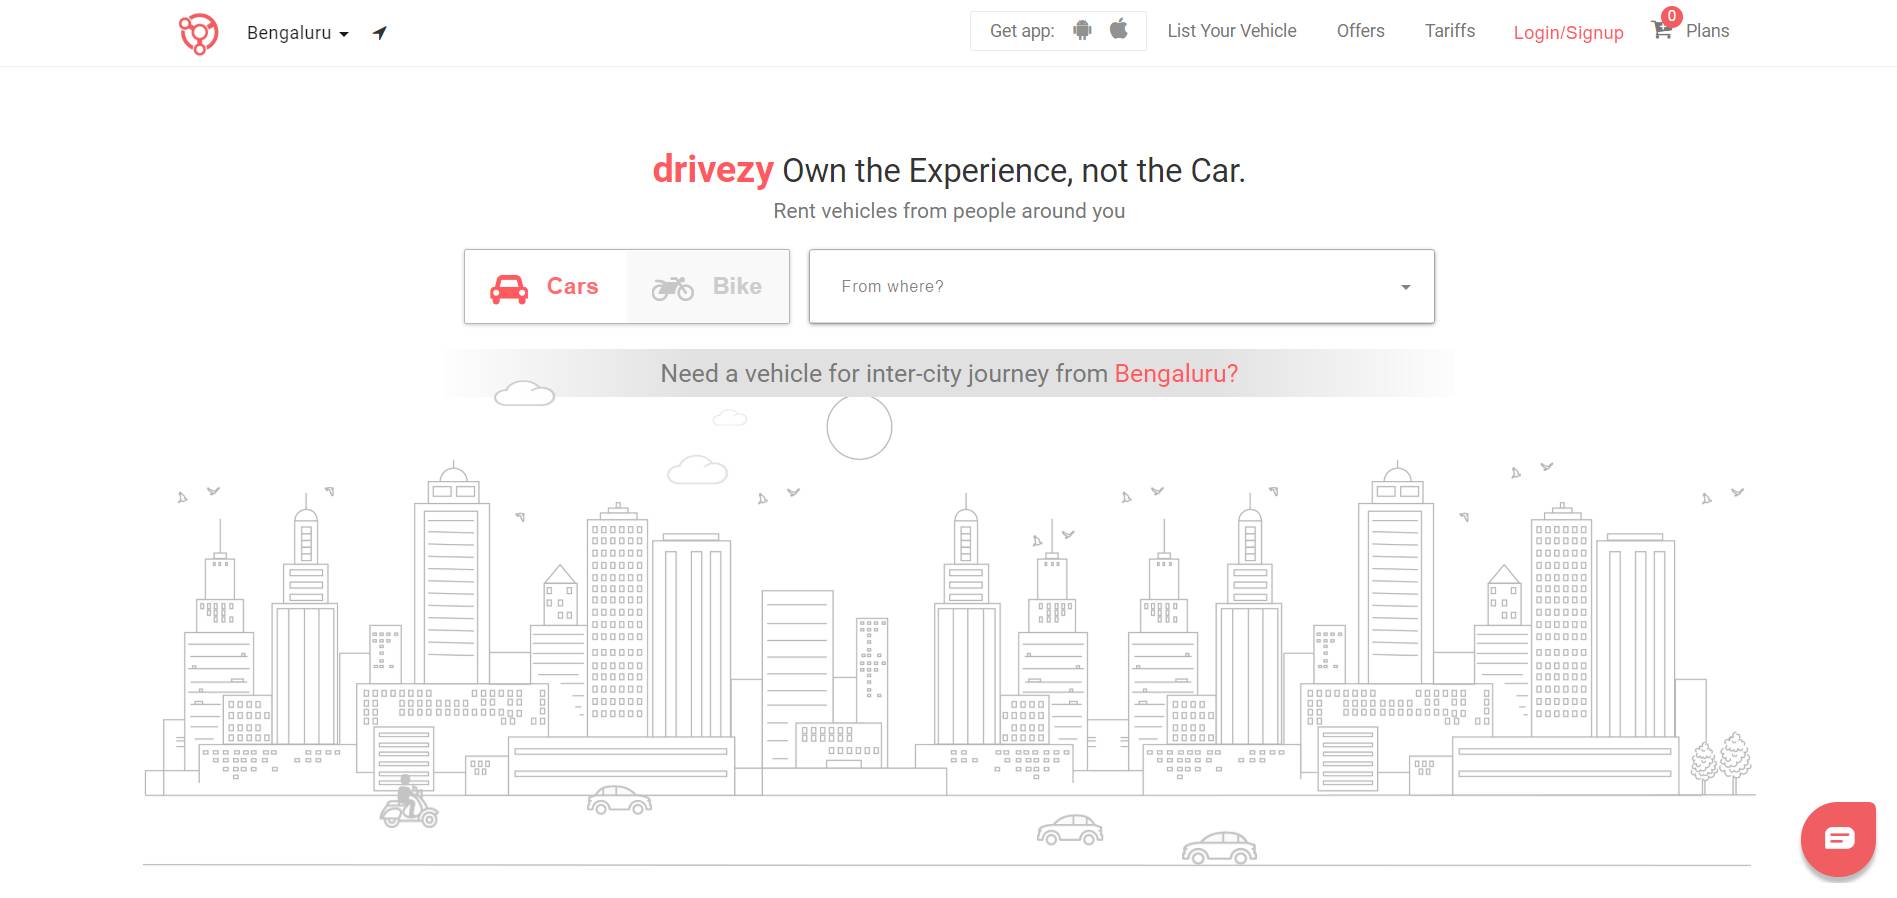Click the From where? dropdown arrow
This screenshot has width=1897, height=898.
[1406, 287]
